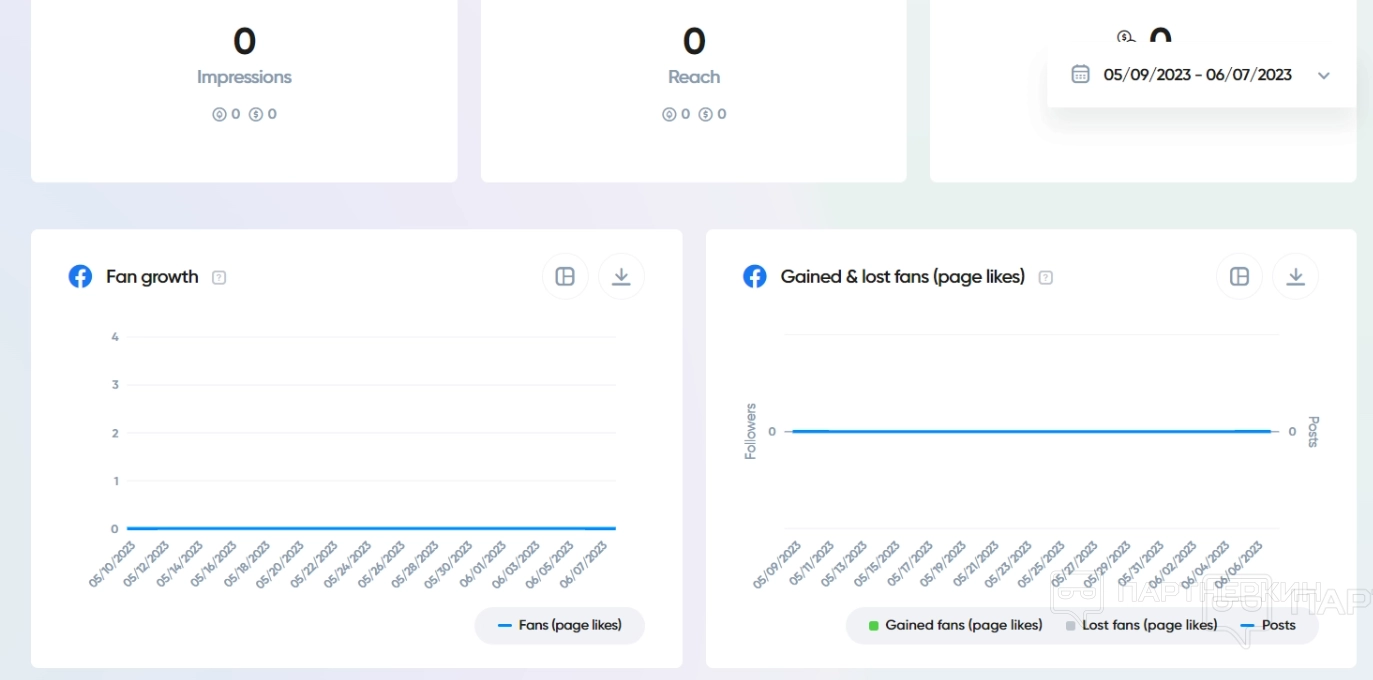Toggle Fans (page likes) legend series
The image size is (1373, 680).
tap(560, 625)
